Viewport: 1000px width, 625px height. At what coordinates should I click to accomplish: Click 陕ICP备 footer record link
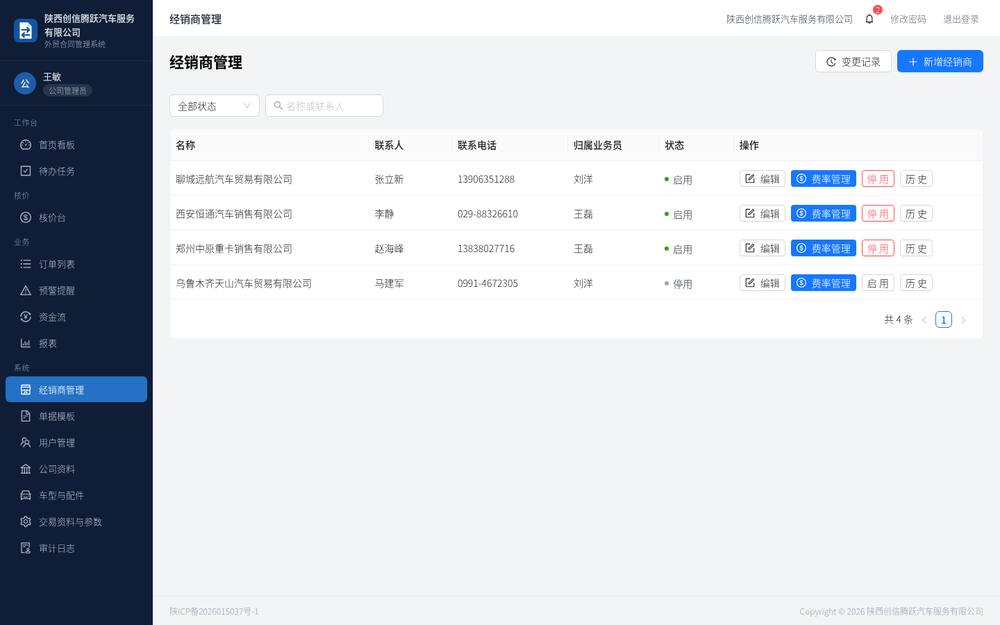214,611
